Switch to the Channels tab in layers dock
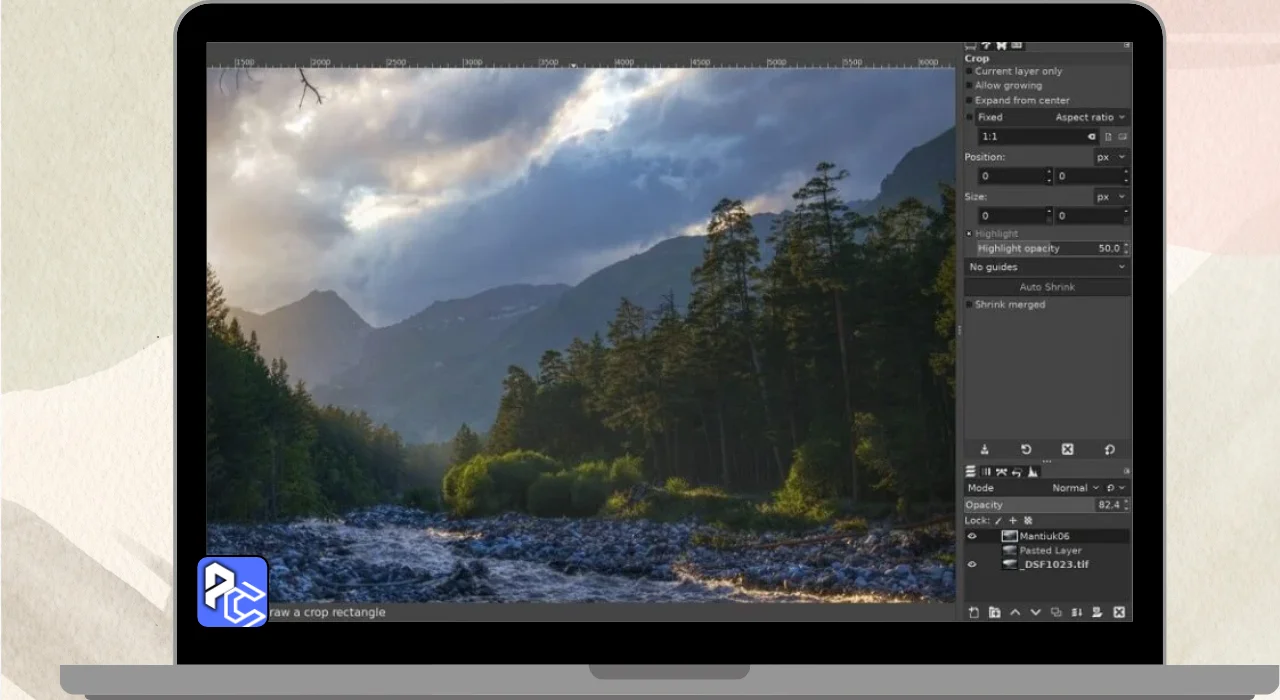1280x700 pixels. tap(986, 472)
